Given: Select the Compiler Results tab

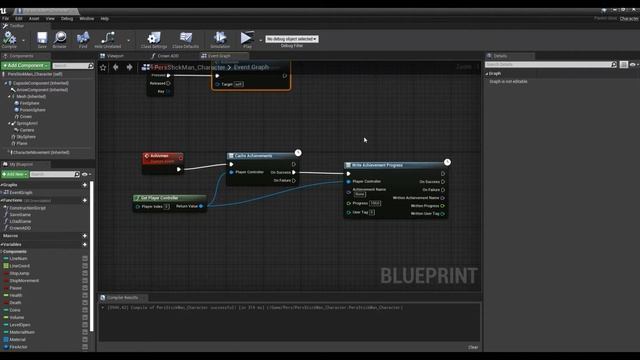Looking at the screenshot, I should coord(122,298).
